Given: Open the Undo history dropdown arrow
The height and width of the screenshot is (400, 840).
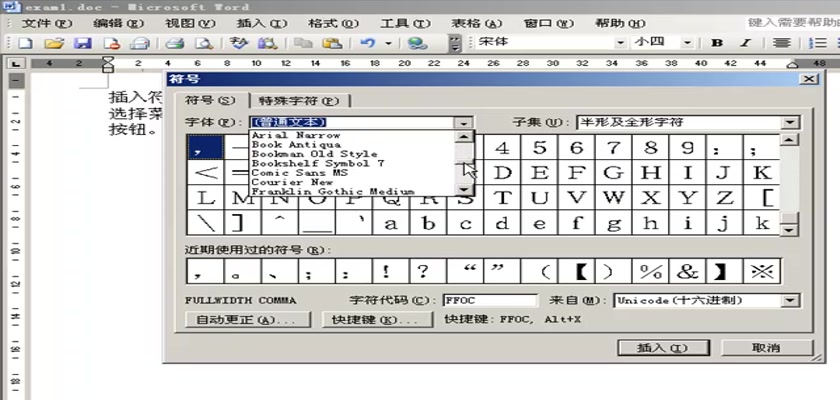Looking at the screenshot, I should pos(388,43).
